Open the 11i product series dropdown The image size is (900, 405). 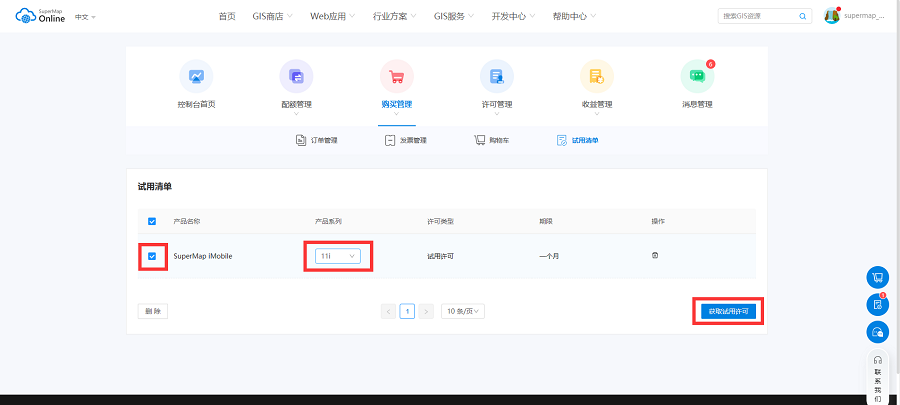click(337, 256)
